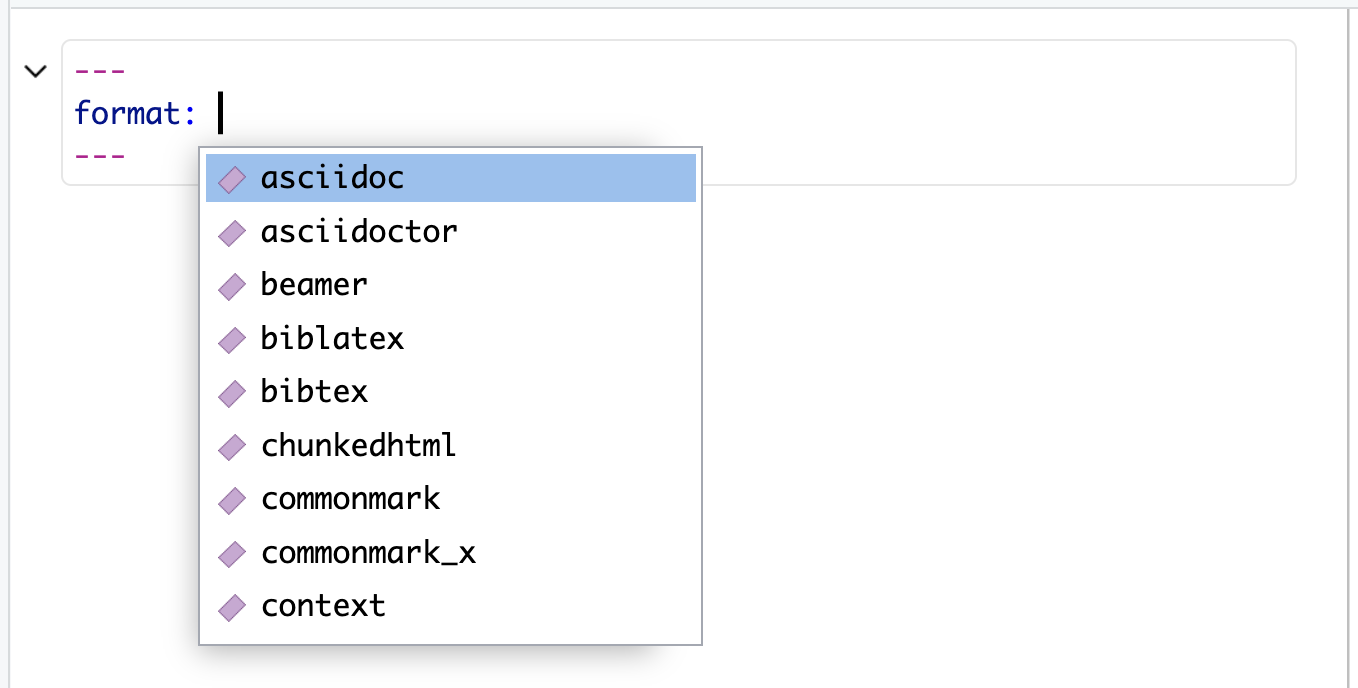
Task: Select asciidoc from the completion list
Action: point(332,178)
